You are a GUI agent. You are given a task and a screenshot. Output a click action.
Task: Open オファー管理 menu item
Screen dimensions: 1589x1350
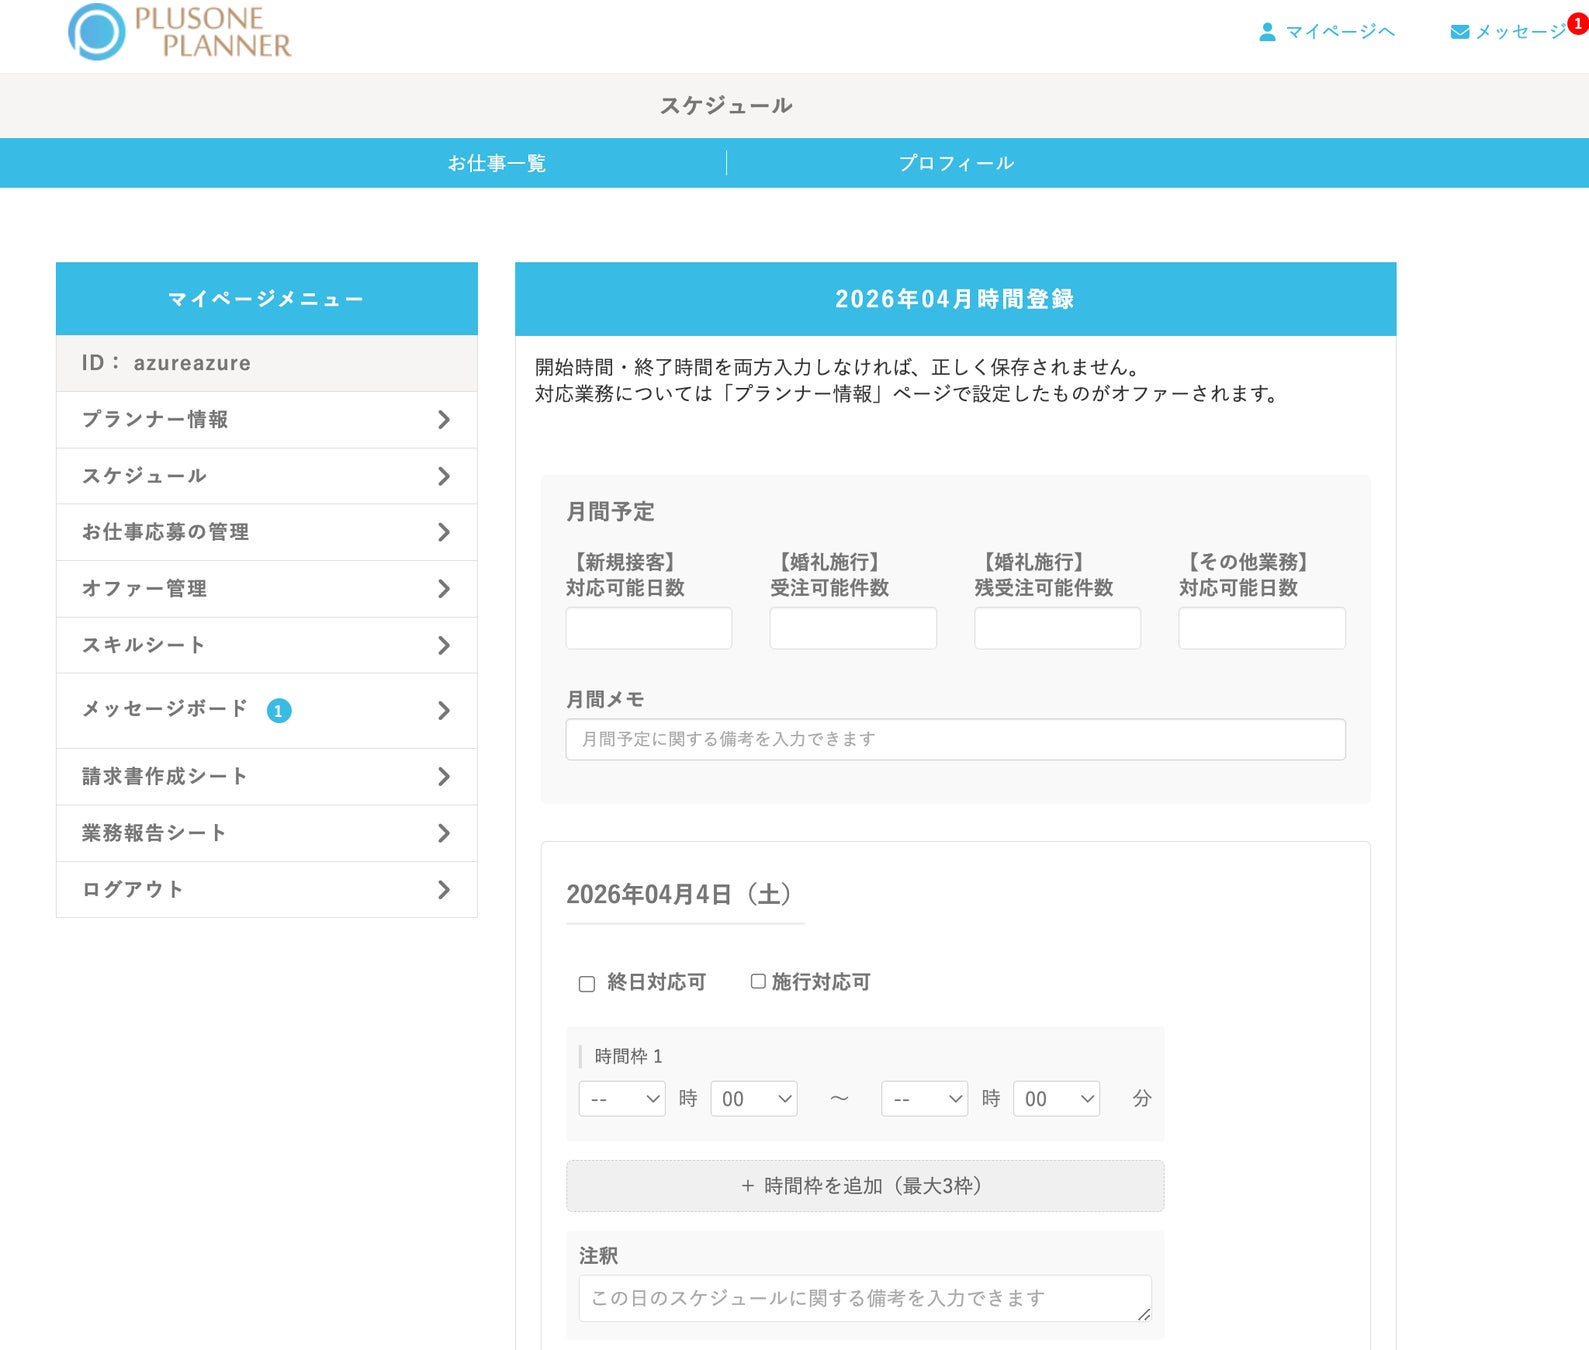pyautogui.click(x=267, y=589)
